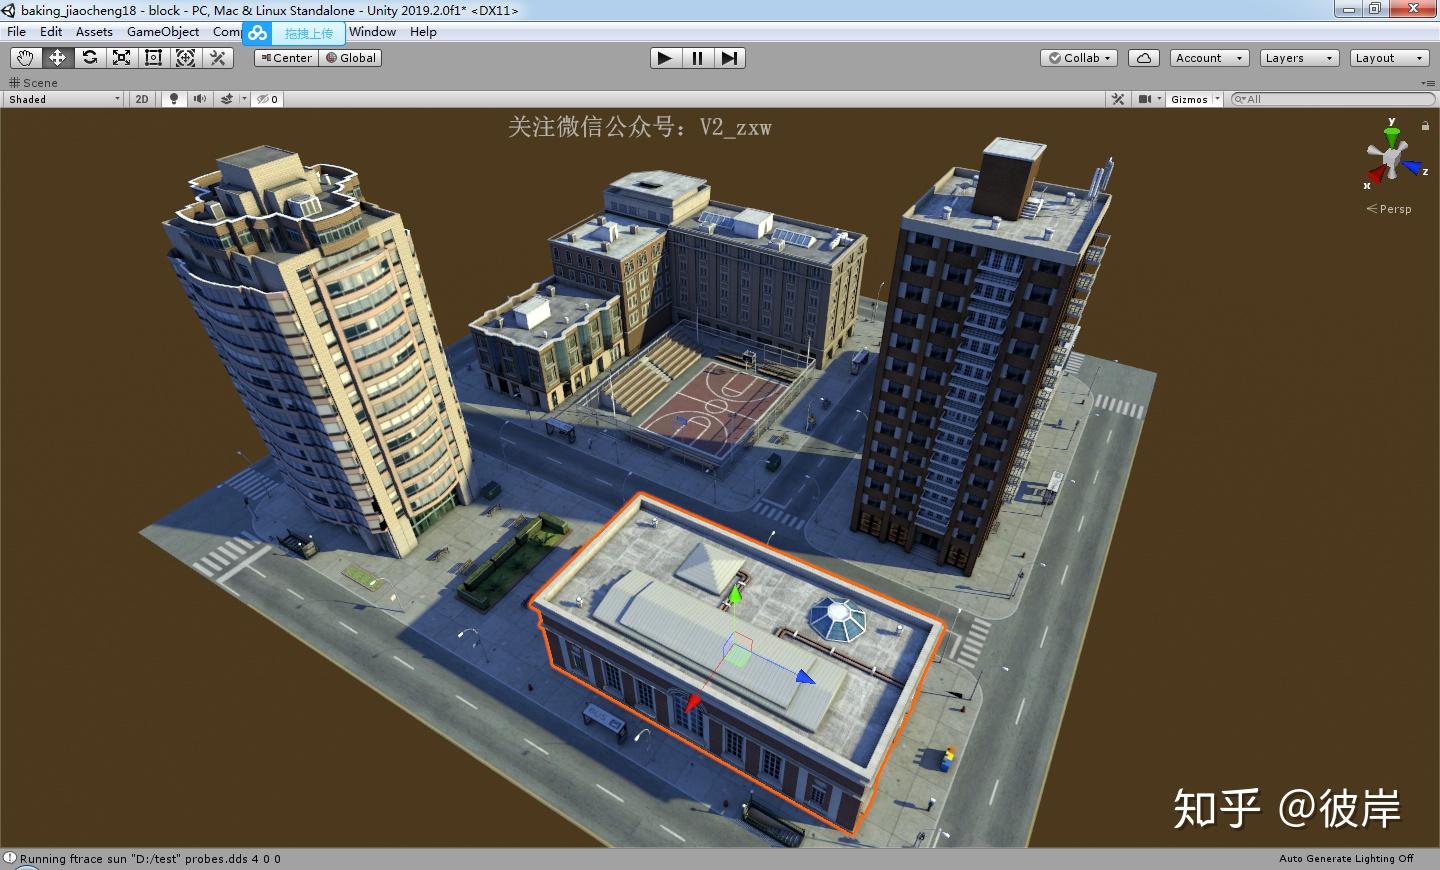
Task: Open the Help menu
Action: pyautogui.click(x=423, y=32)
